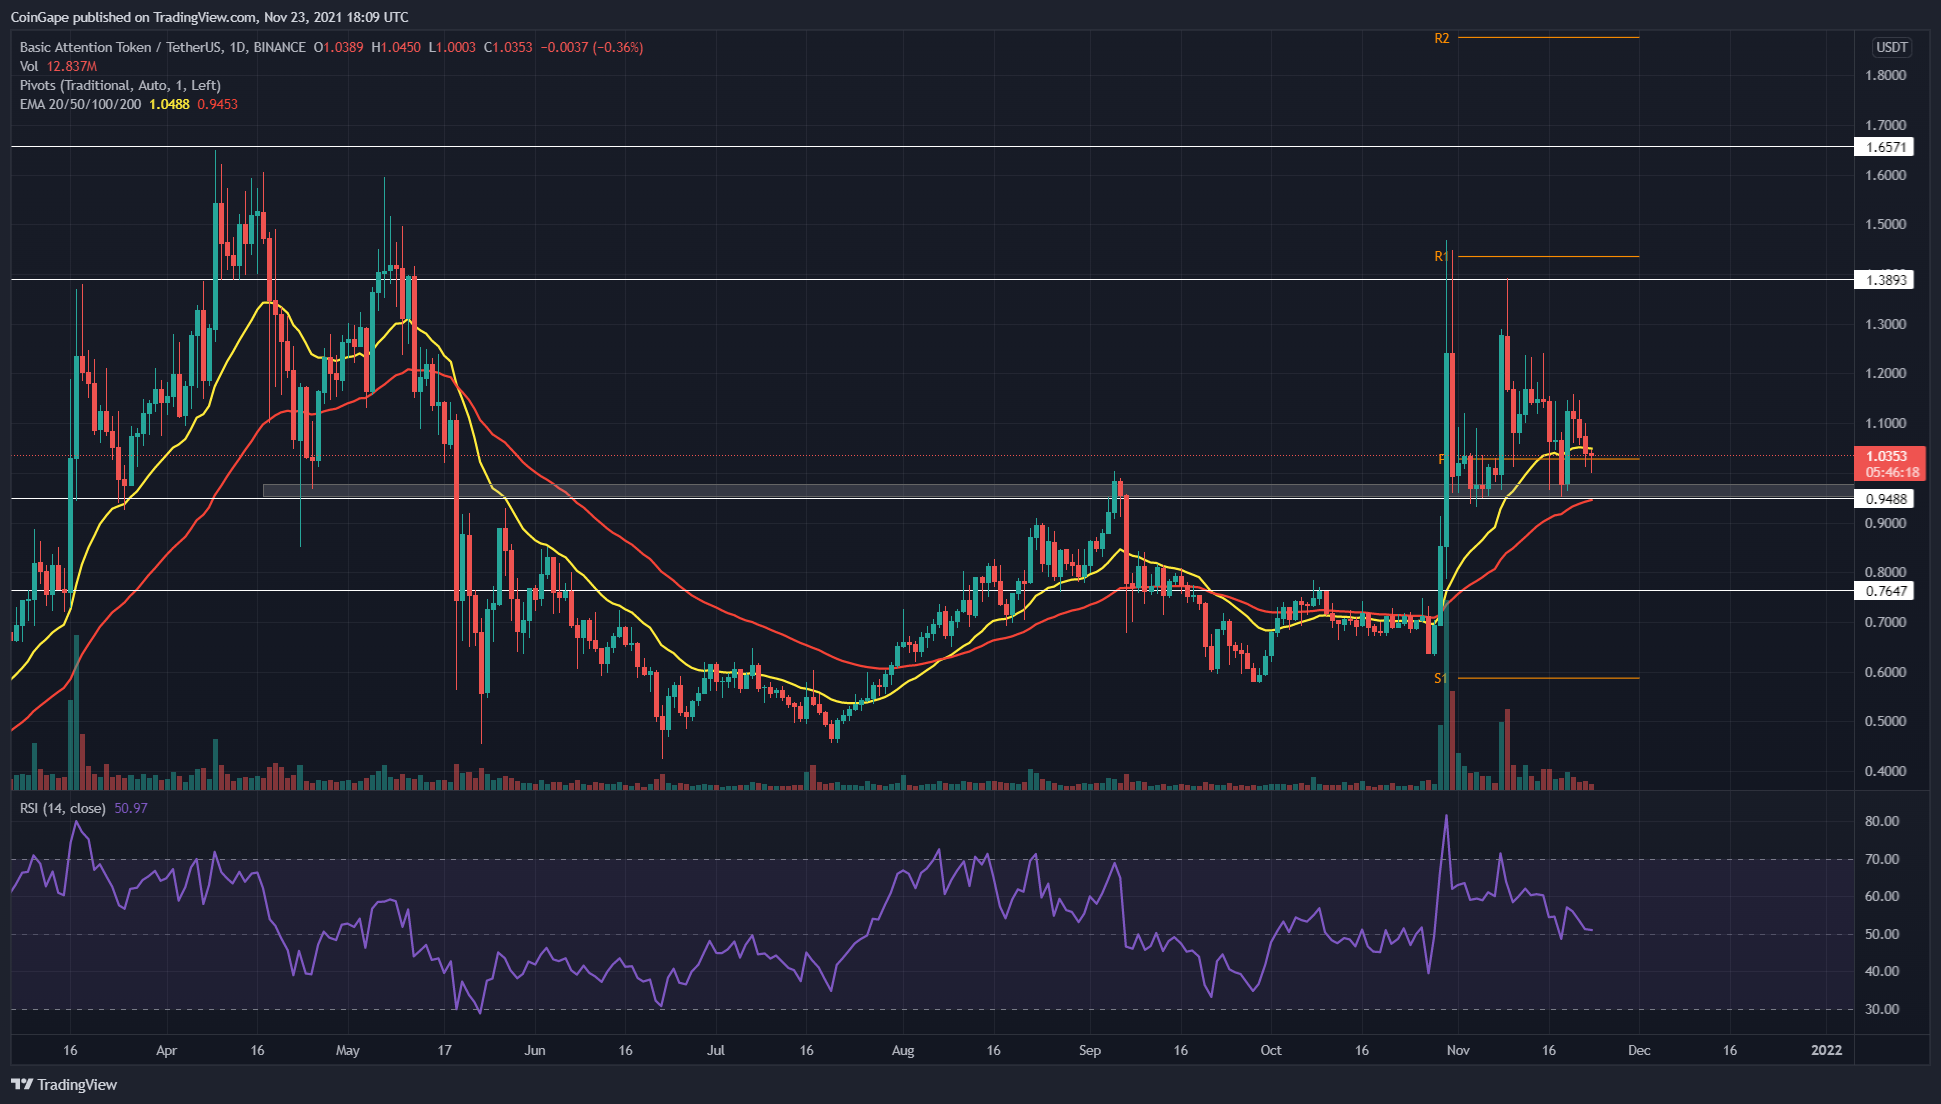This screenshot has width=1941, height=1104.
Task: Click the R1 pivot label
Action: (1441, 257)
